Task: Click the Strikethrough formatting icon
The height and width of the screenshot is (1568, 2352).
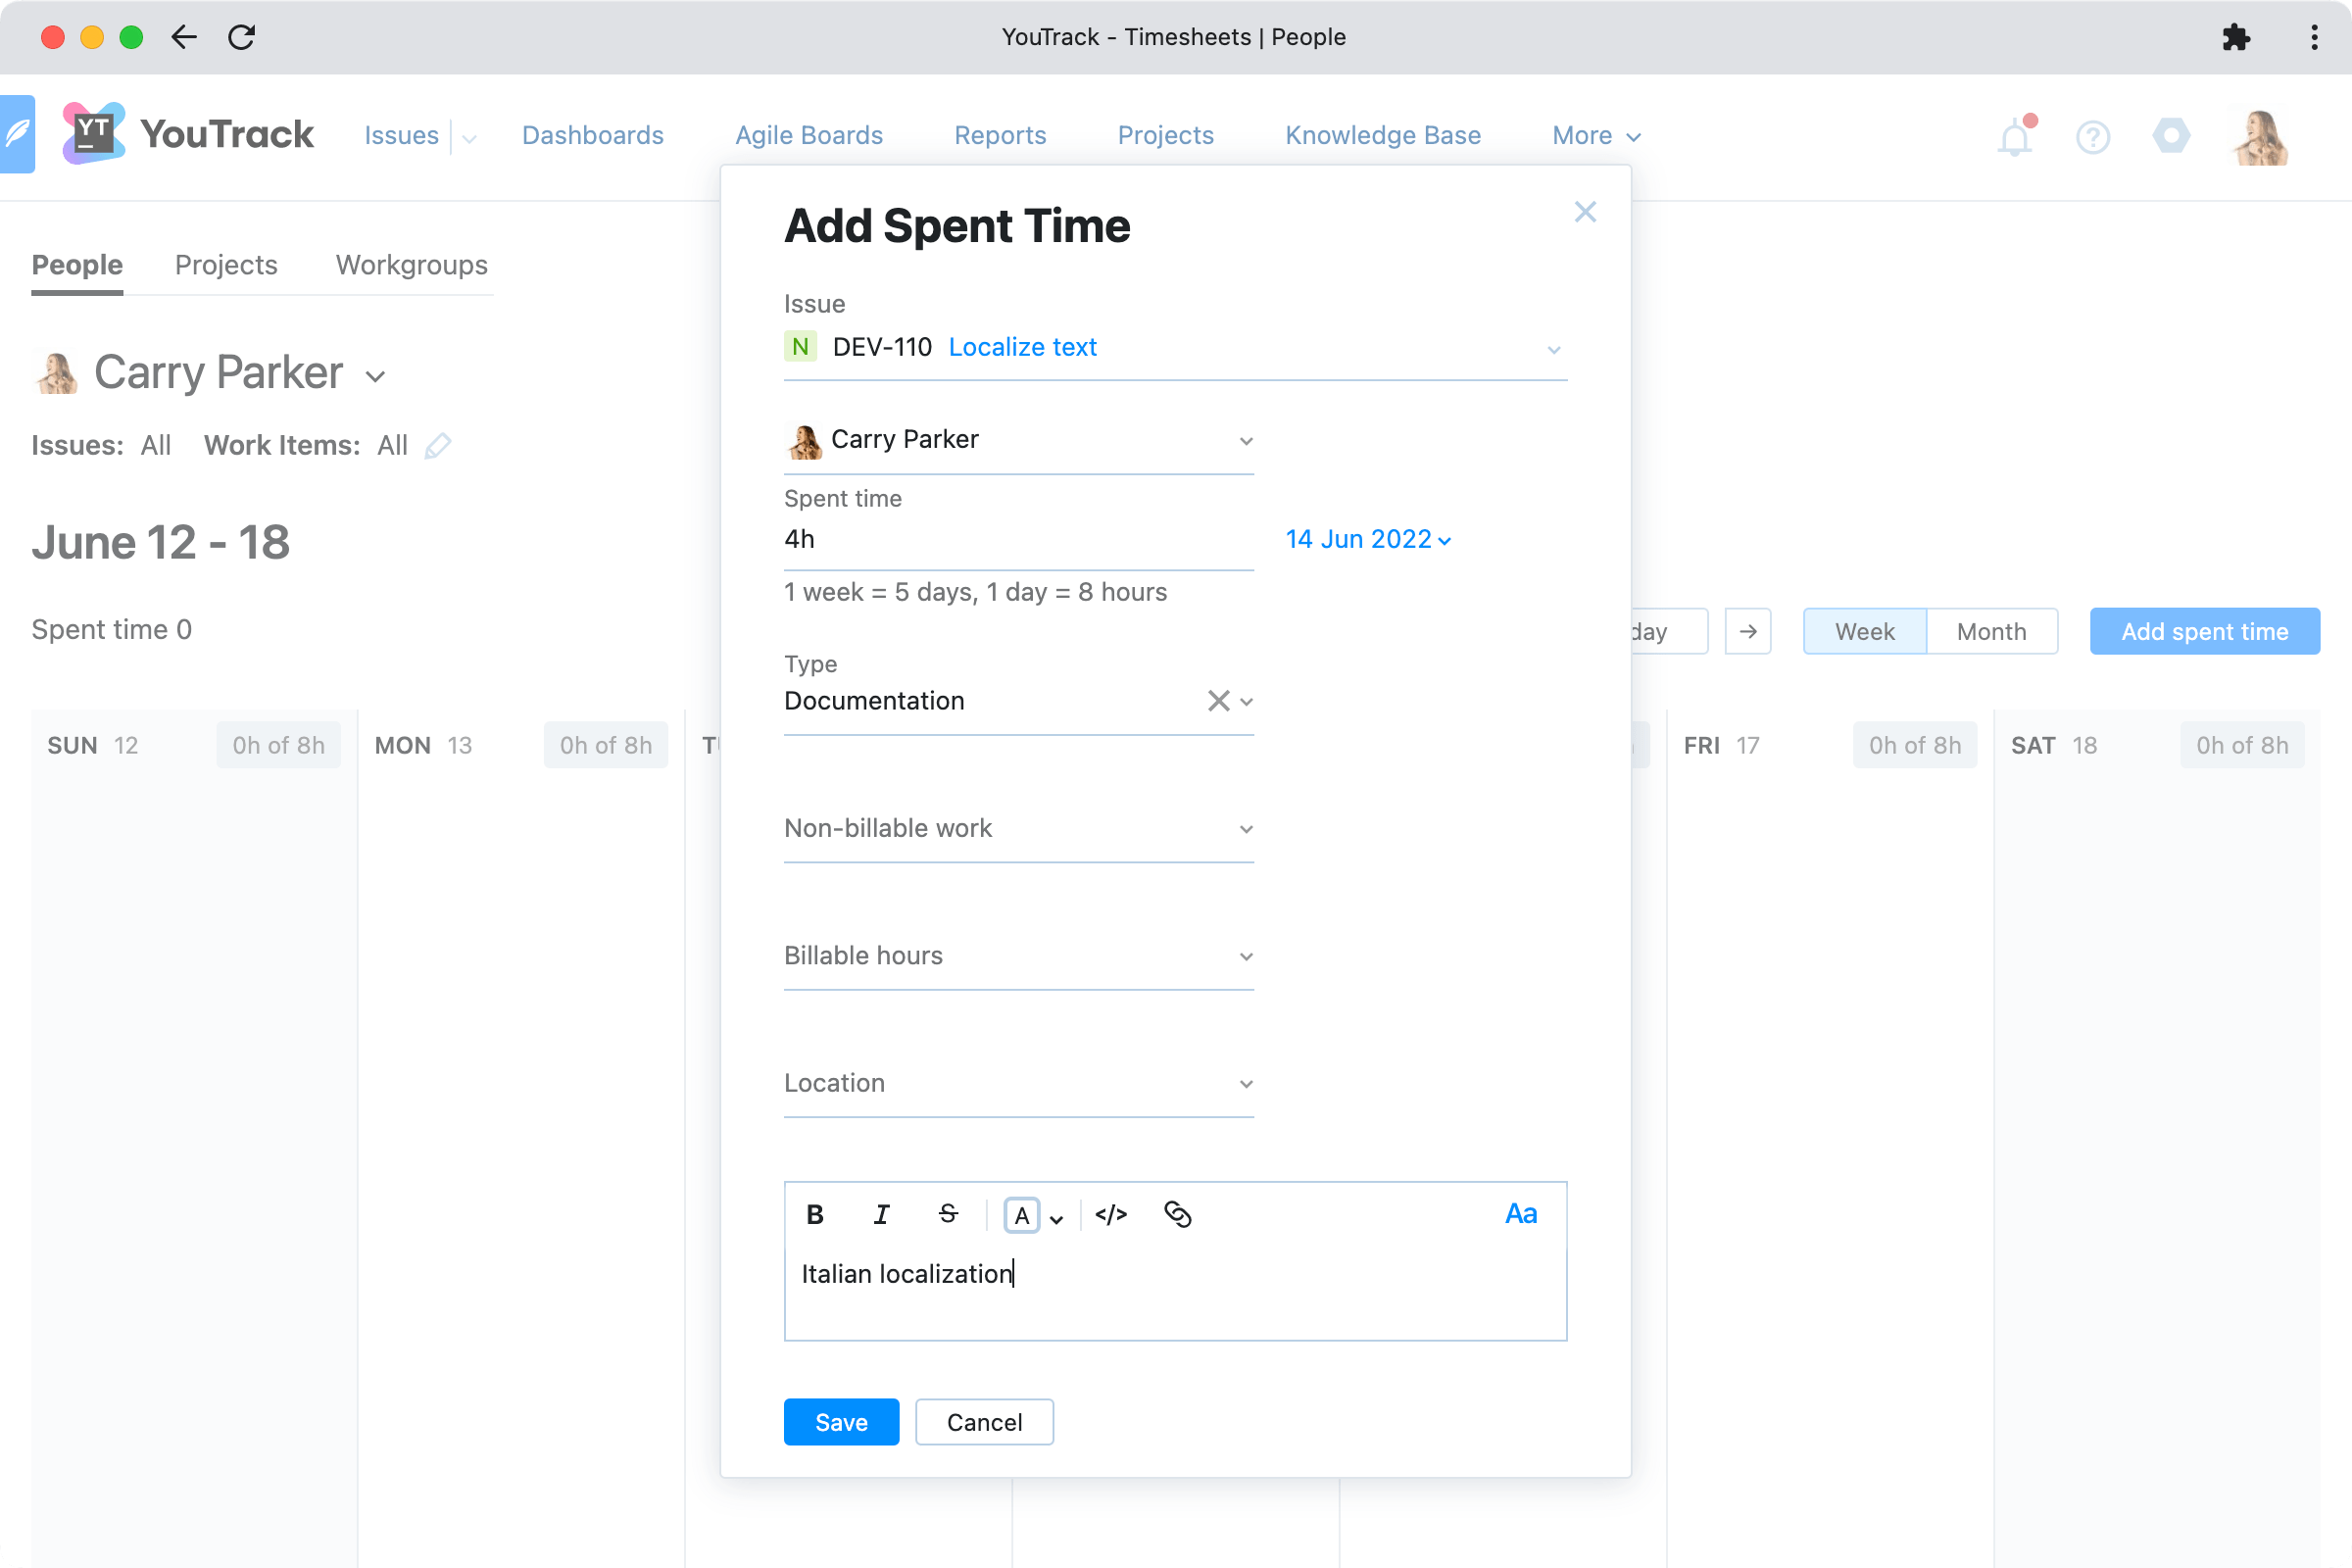Action: click(949, 1214)
